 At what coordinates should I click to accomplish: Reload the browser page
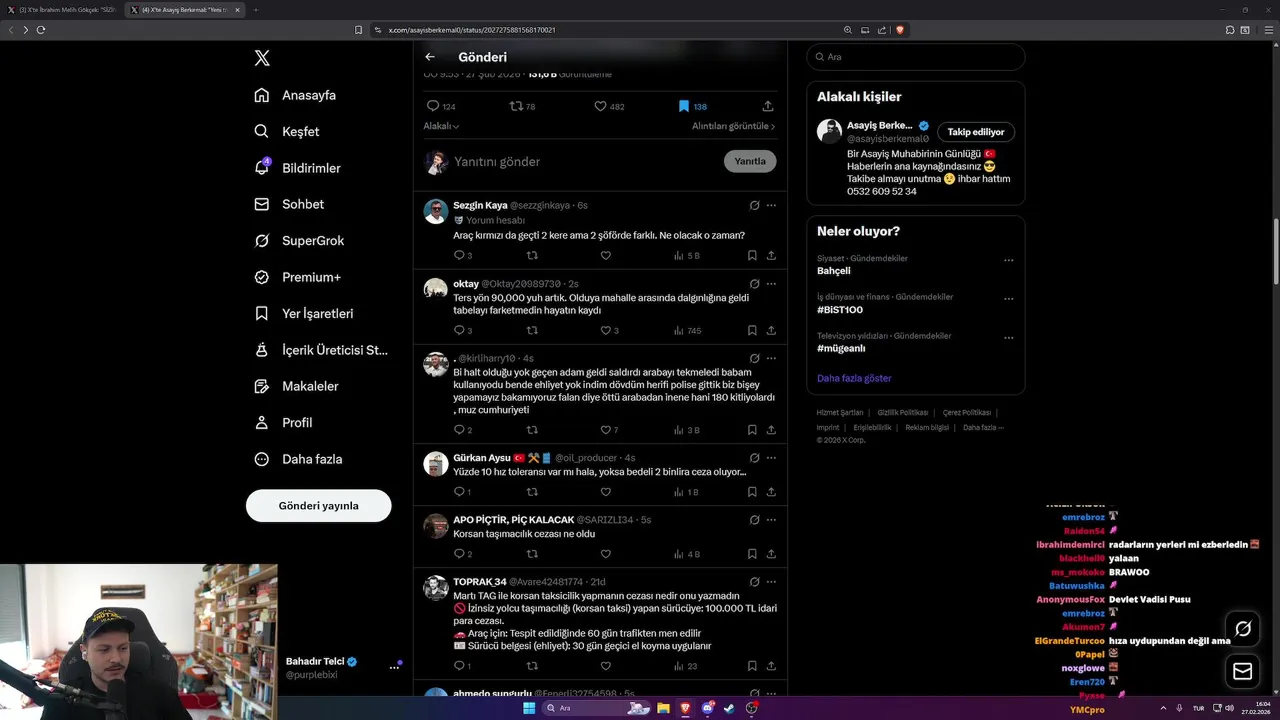pyautogui.click(x=41, y=30)
